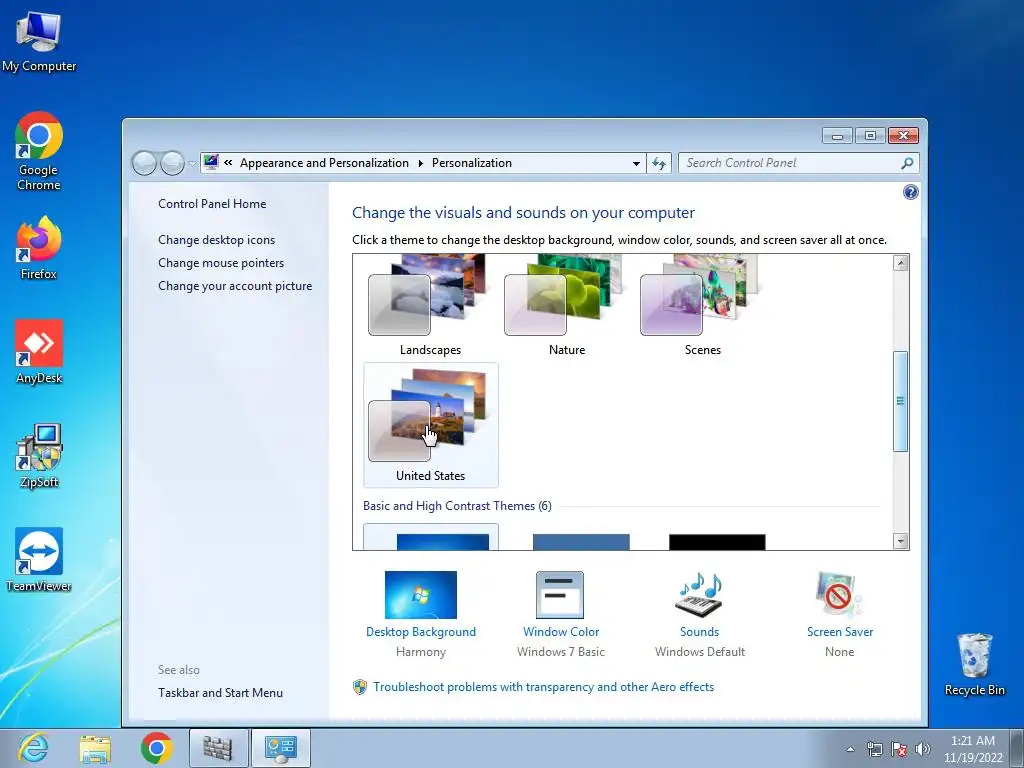Image resolution: width=1024 pixels, height=768 pixels.
Task: Click the network status tray icon
Action: 874,749
